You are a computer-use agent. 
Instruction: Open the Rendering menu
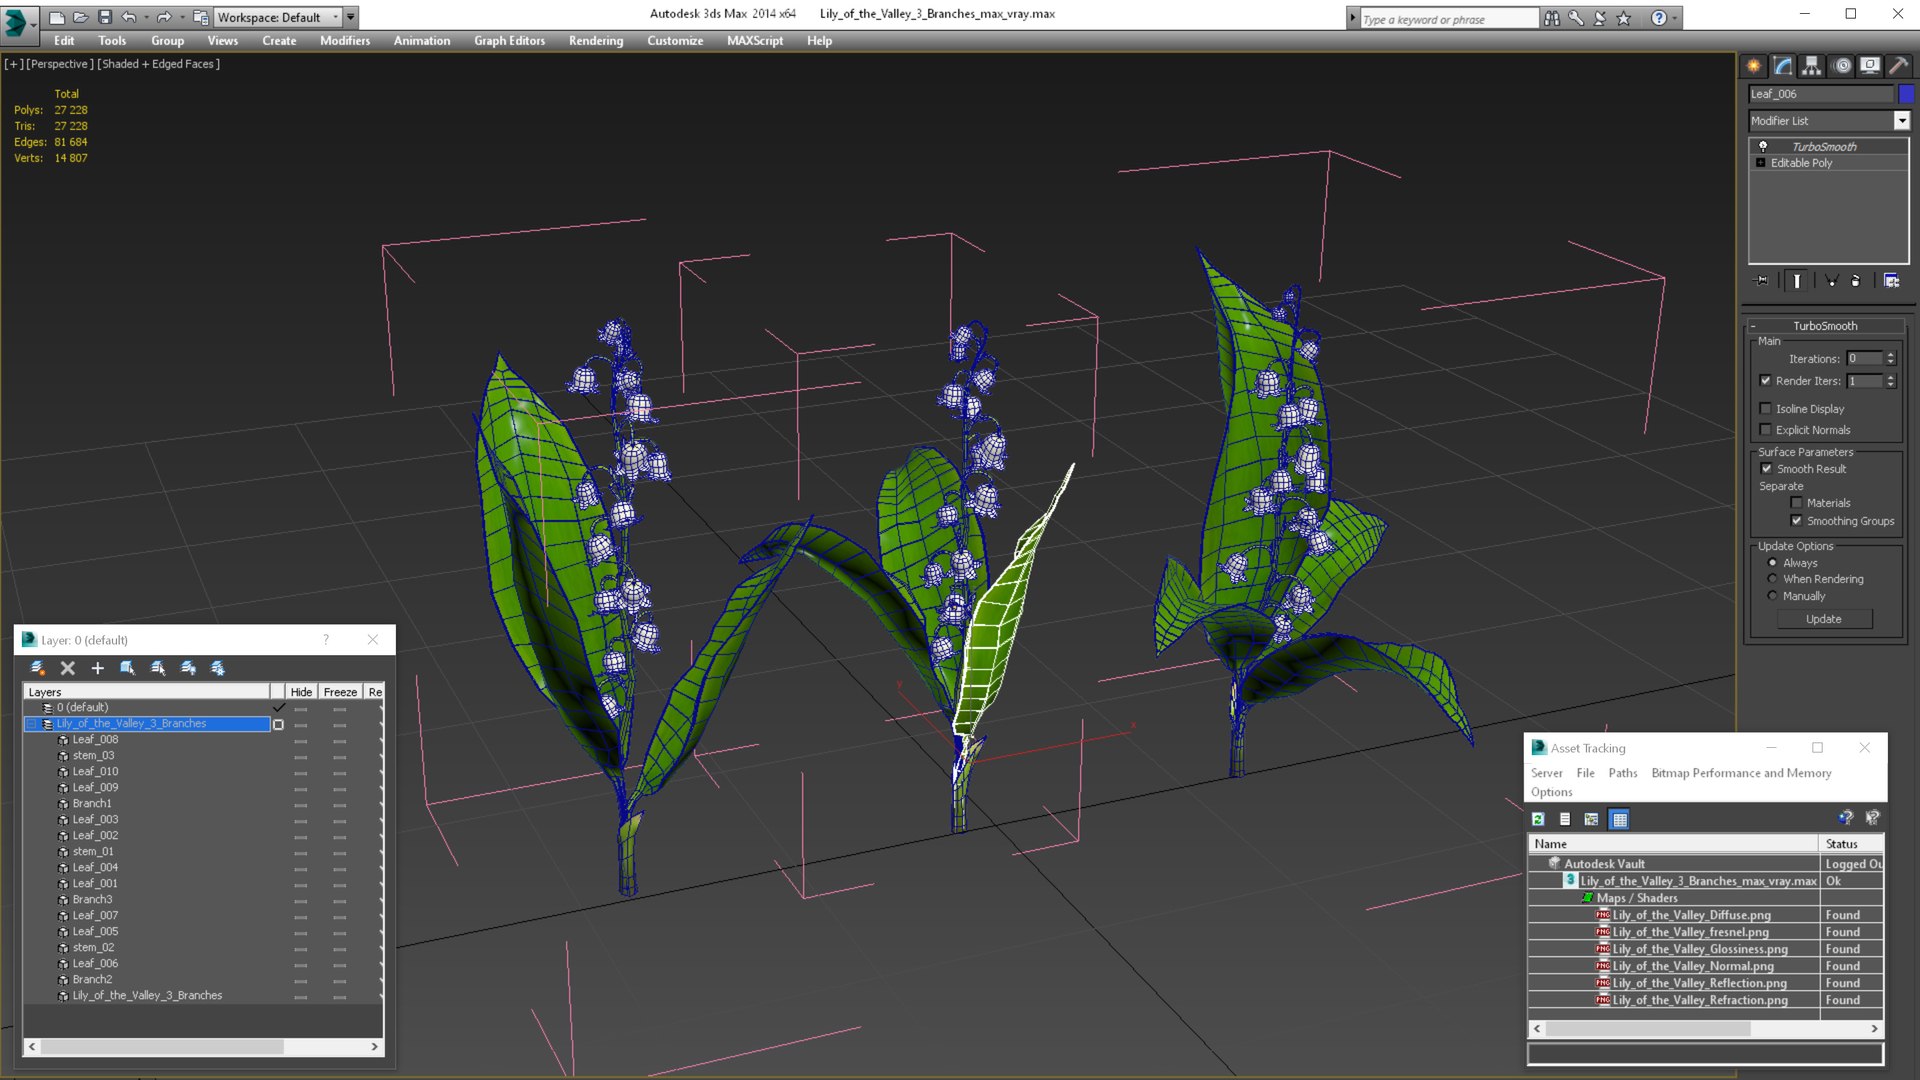(x=596, y=41)
